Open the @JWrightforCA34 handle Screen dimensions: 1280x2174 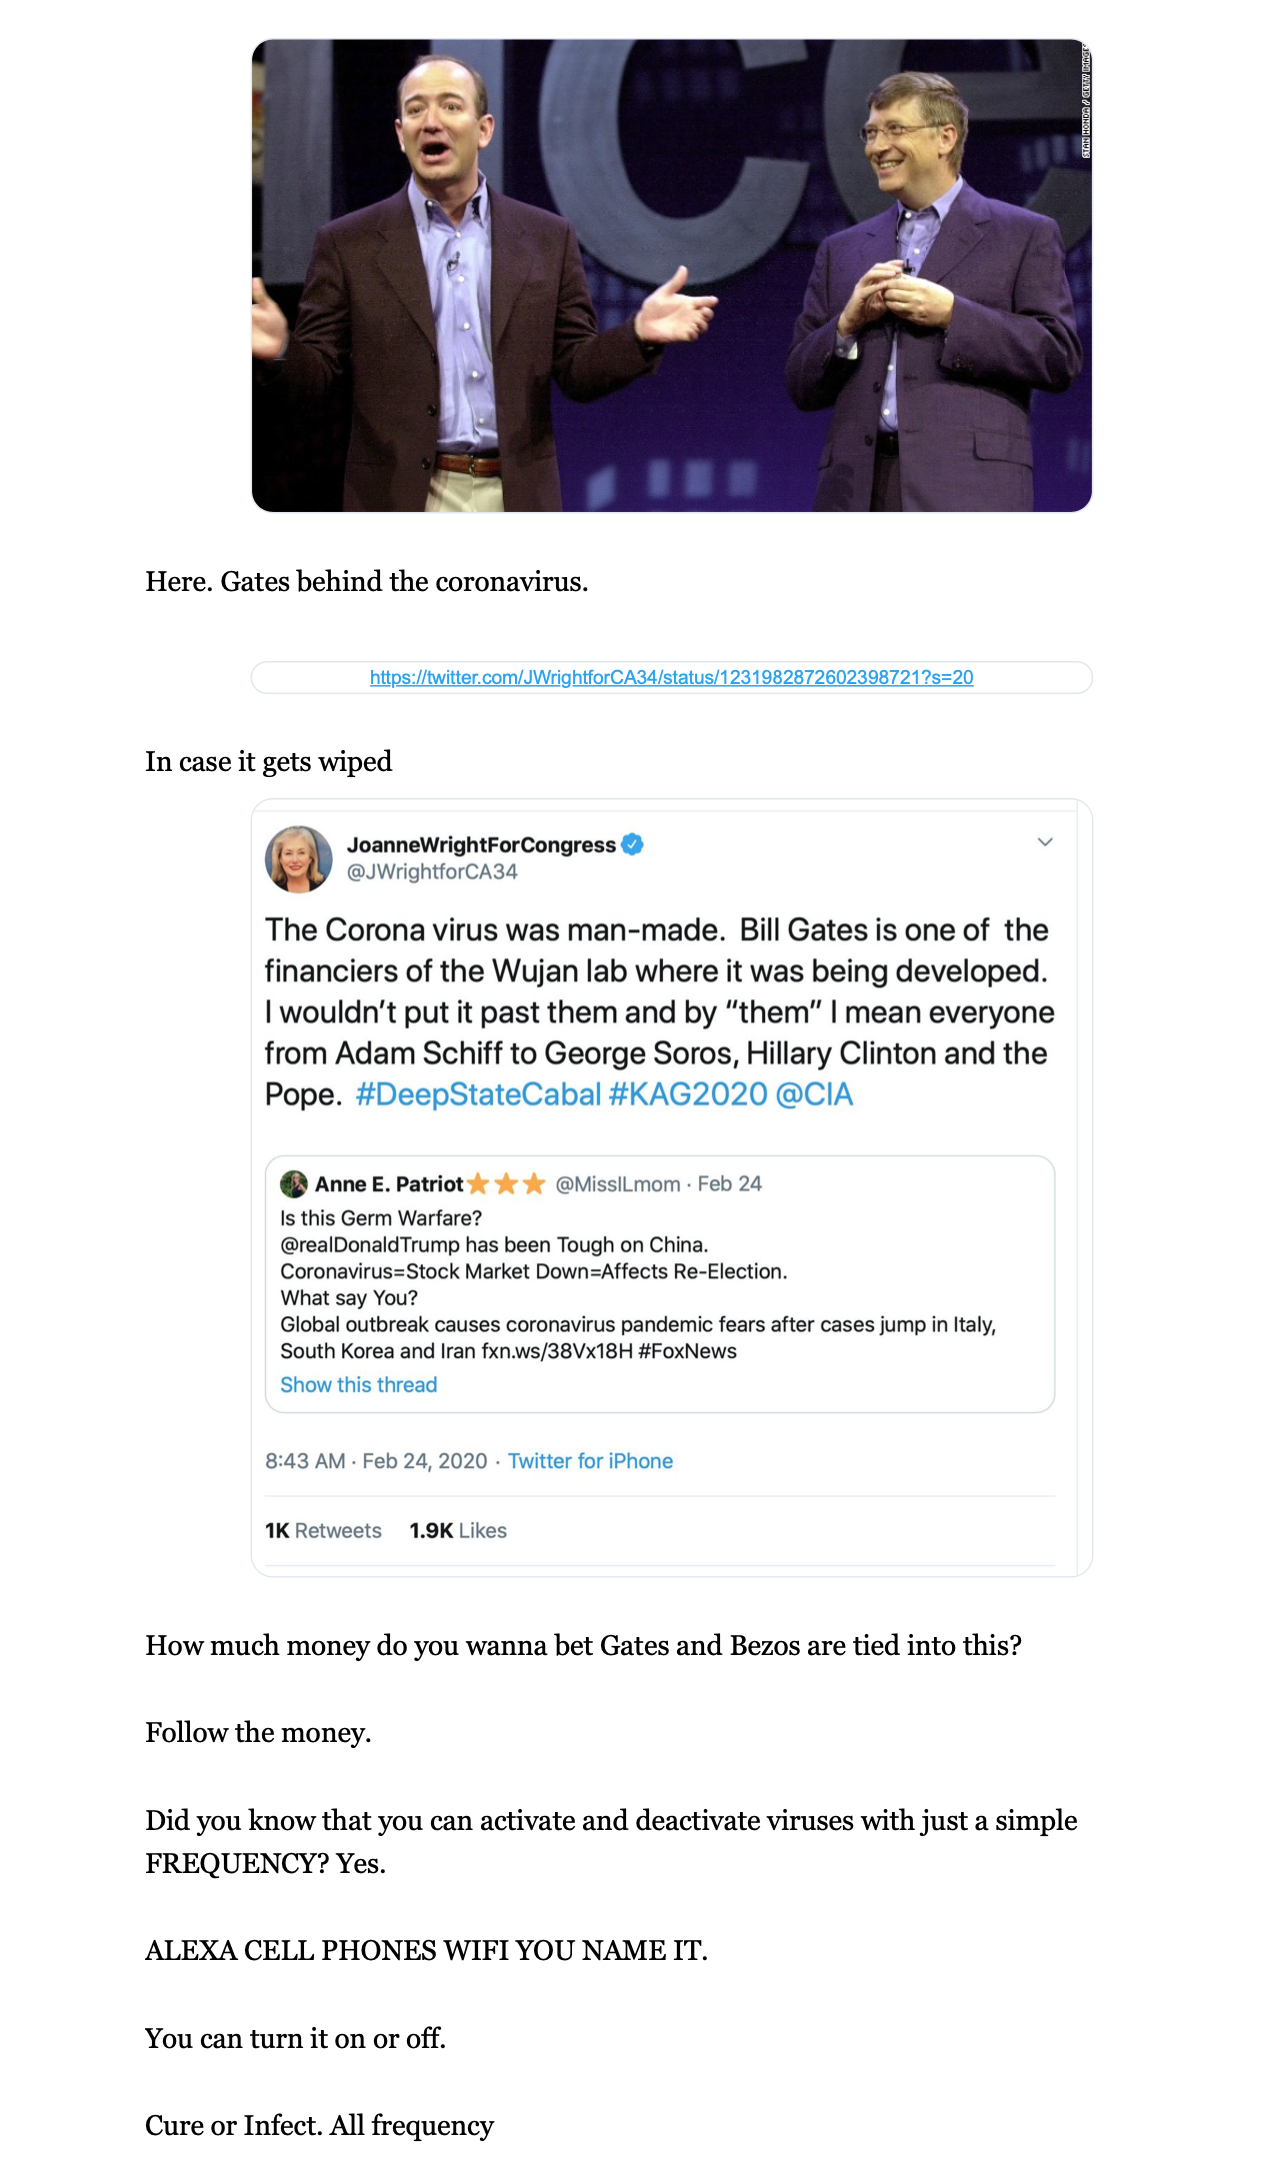(x=432, y=872)
